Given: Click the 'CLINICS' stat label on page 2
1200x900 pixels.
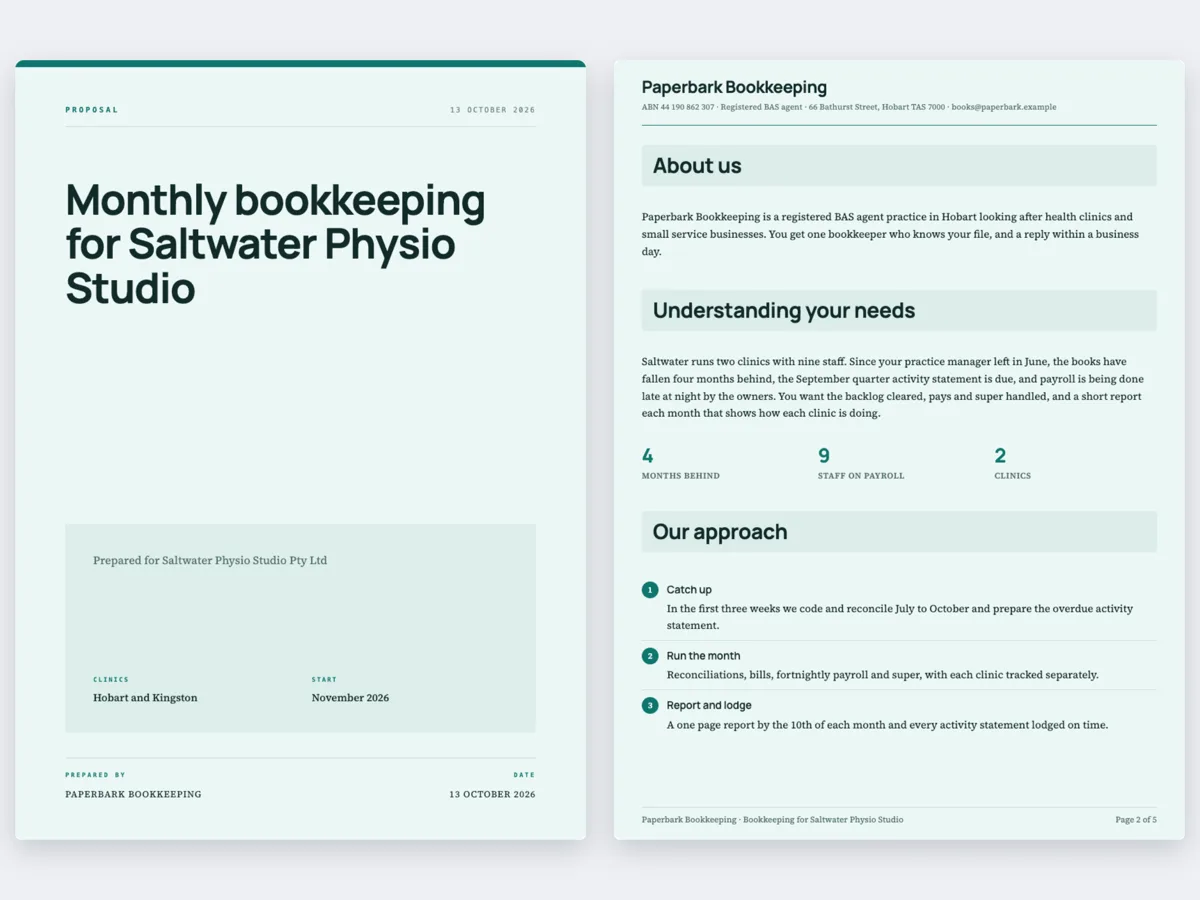Looking at the screenshot, I should click(x=1012, y=476).
